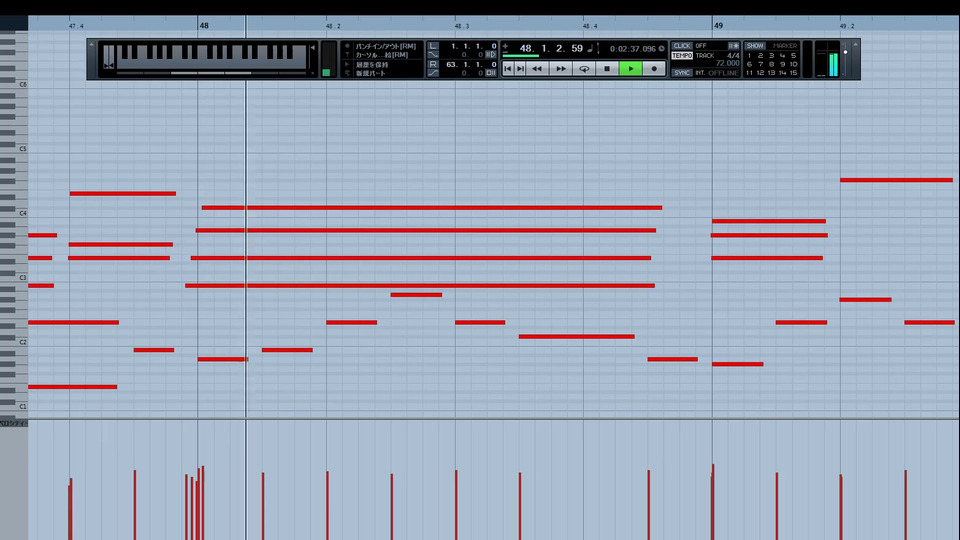Open the cursor record mode dropdown
The height and width of the screenshot is (540, 960).
coord(380,54)
